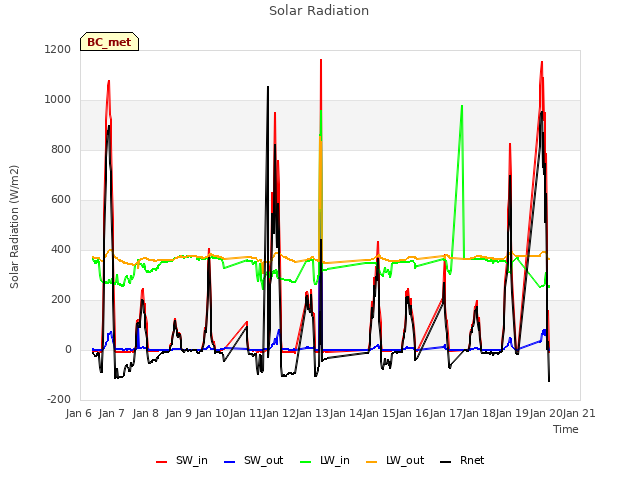Click the orange LW_out legend swatch
Screen dimensions: 640x480
point(371,462)
